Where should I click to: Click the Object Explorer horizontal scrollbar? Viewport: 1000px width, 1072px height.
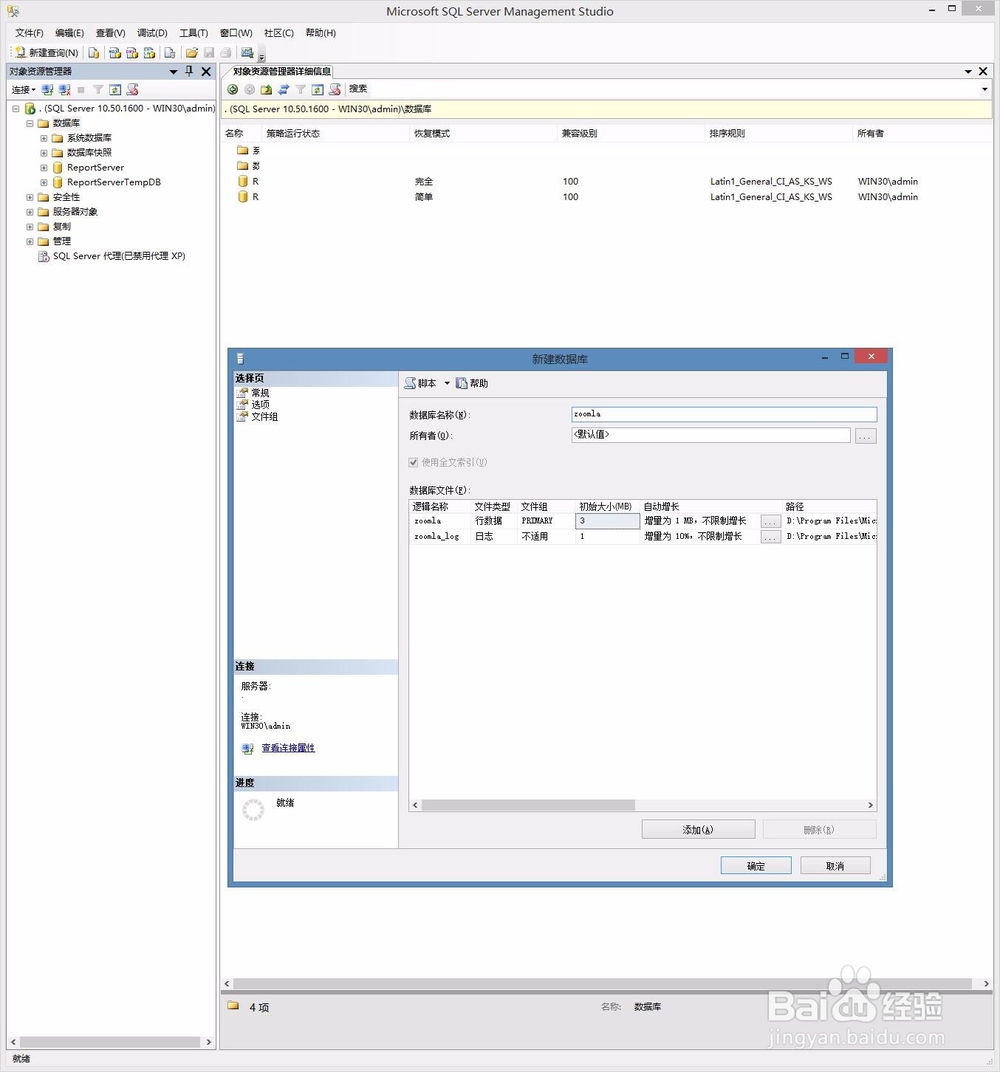pyautogui.click(x=112, y=1042)
